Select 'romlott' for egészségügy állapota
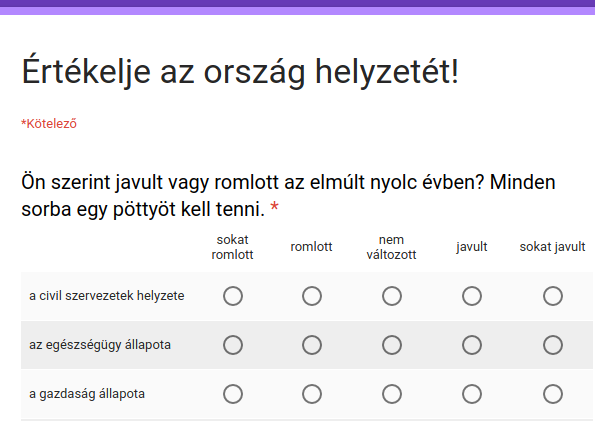595x421 pixels. pyautogui.click(x=312, y=345)
